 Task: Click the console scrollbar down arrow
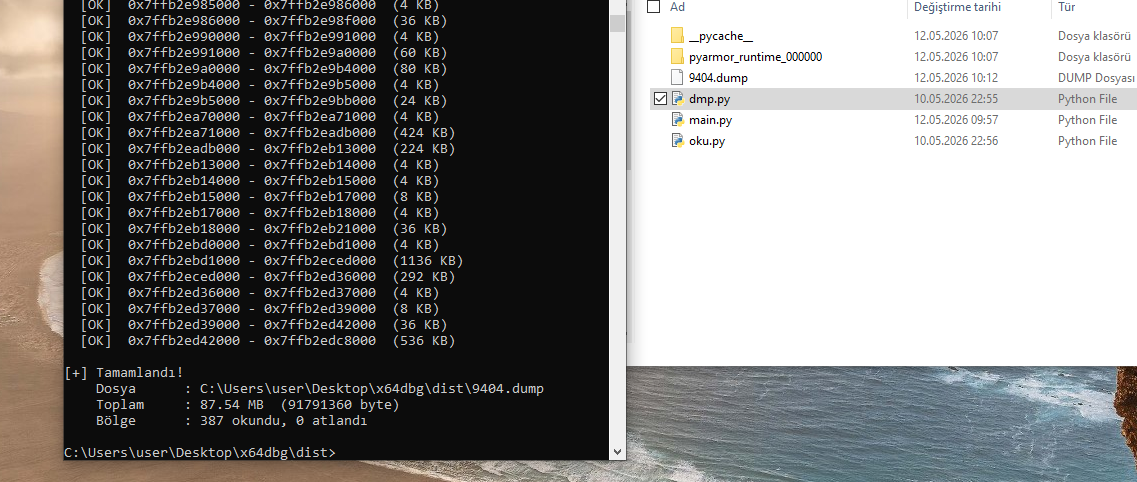coord(617,452)
